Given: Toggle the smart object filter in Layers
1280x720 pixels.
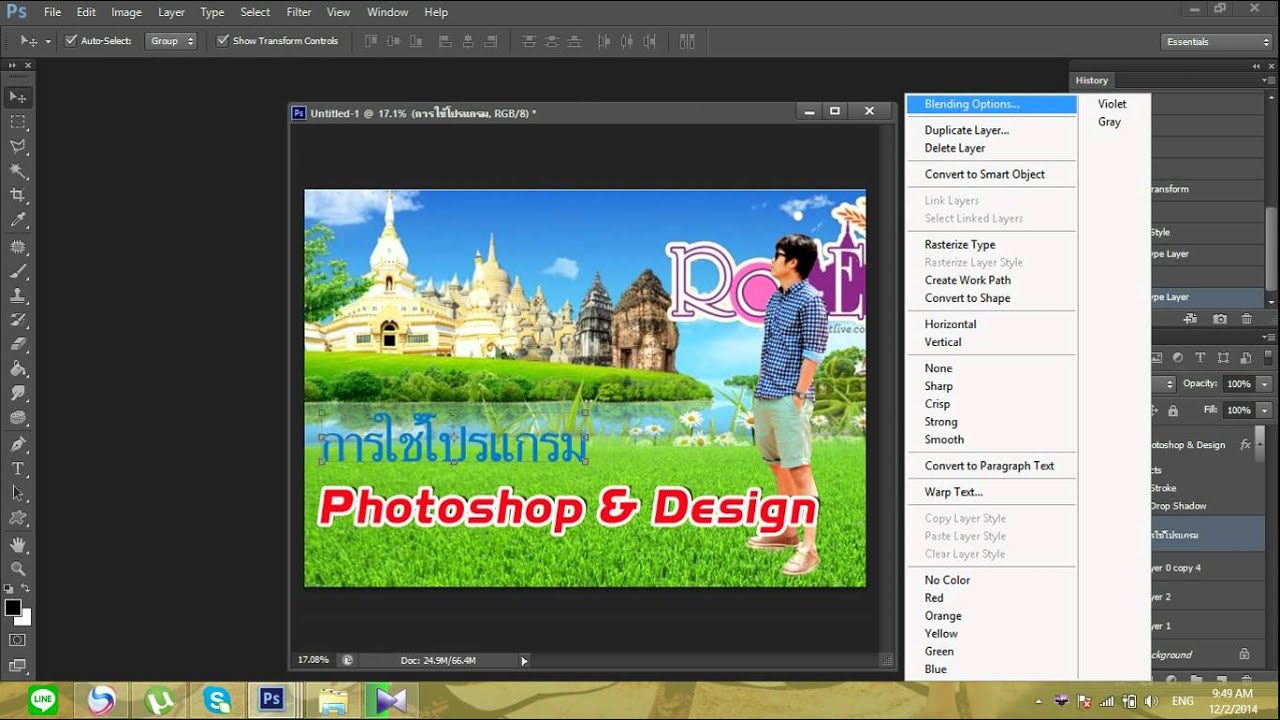Looking at the screenshot, I should point(1245,358).
